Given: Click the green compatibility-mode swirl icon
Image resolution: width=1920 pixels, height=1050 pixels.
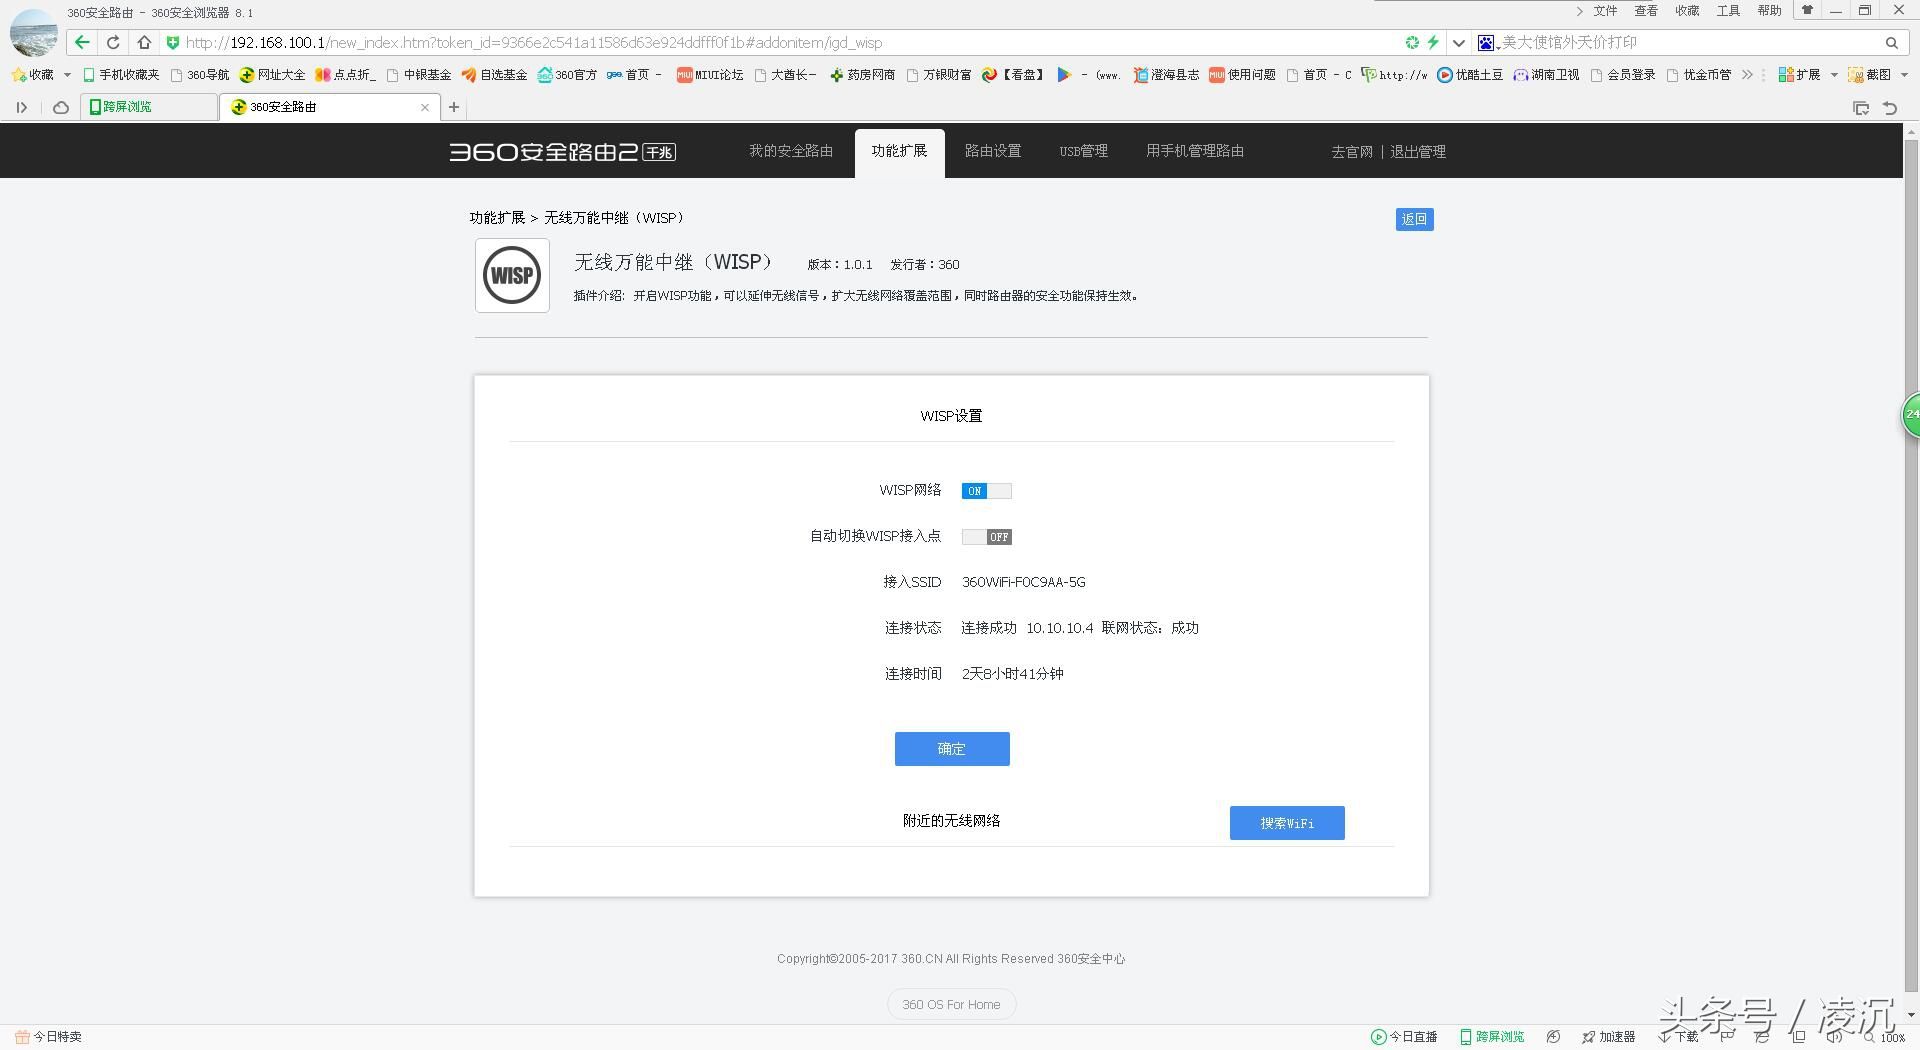Looking at the screenshot, I should tap(1412, 42).
